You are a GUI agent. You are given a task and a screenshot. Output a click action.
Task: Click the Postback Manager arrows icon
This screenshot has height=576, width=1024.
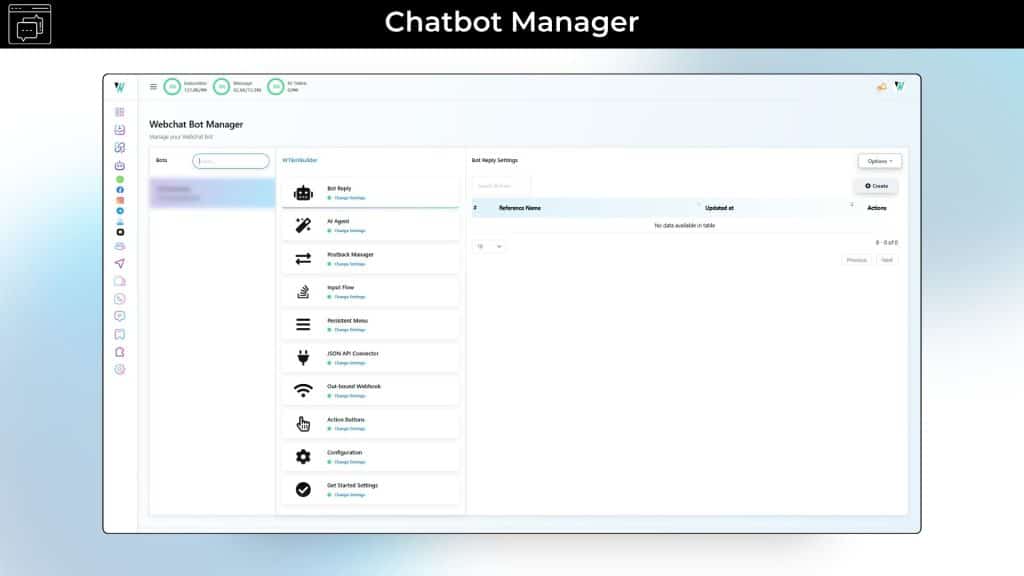pyautogui.click(x=303, y=257)
